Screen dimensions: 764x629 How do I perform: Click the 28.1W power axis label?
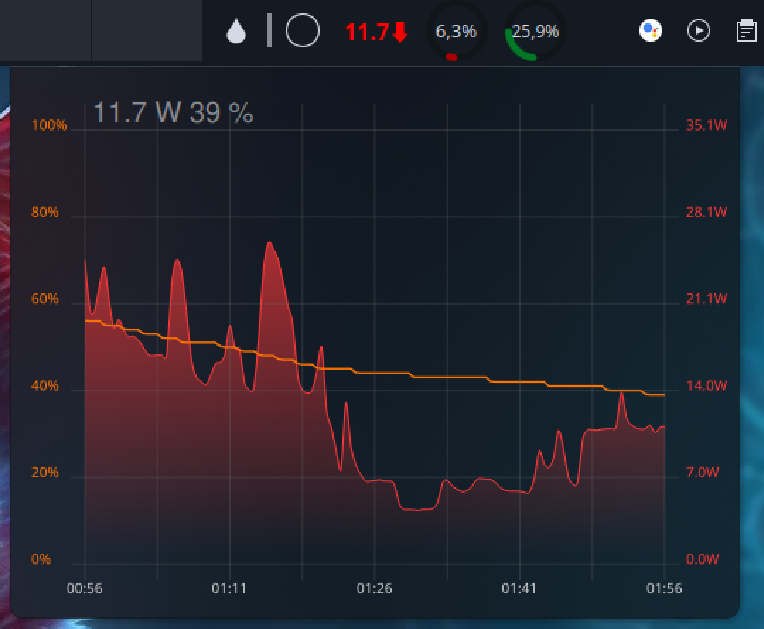tap(707, 212)
